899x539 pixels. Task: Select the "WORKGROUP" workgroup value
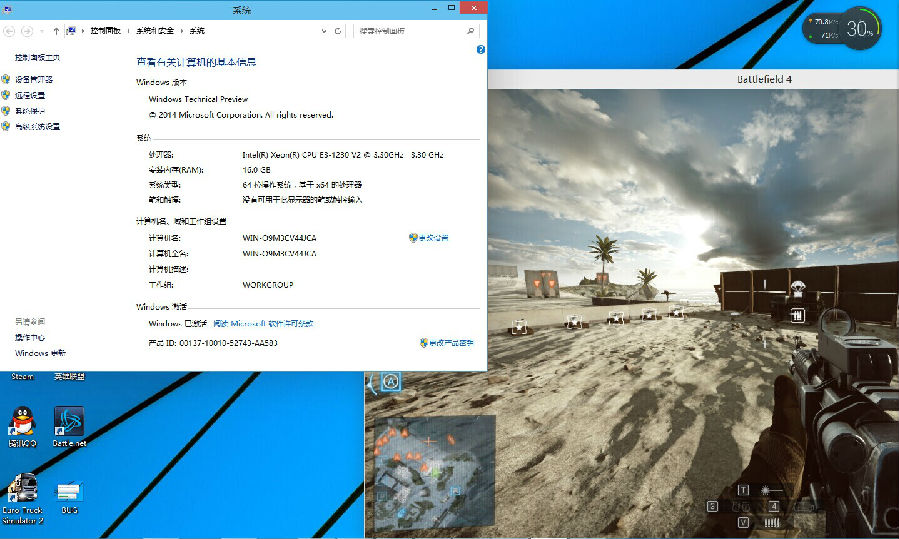pyautogui.click(x=268, y=284)
